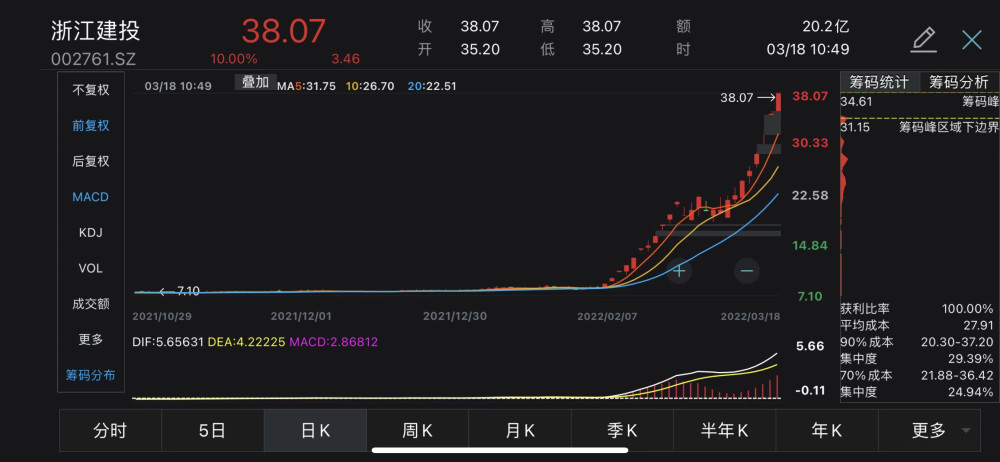Select 不复权 price adjustment option
The image size is (1000, 462).
point(91,90)
